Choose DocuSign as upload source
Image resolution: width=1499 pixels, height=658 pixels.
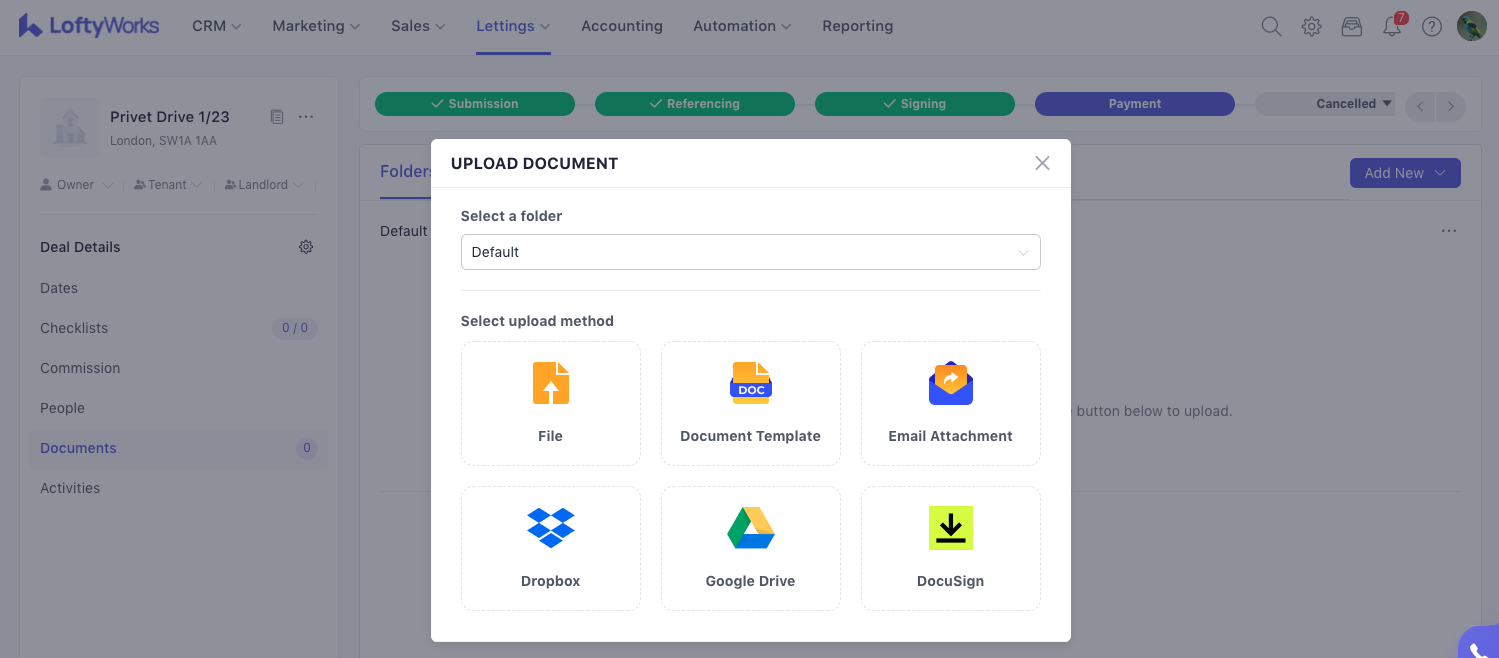tap(950, 548)
